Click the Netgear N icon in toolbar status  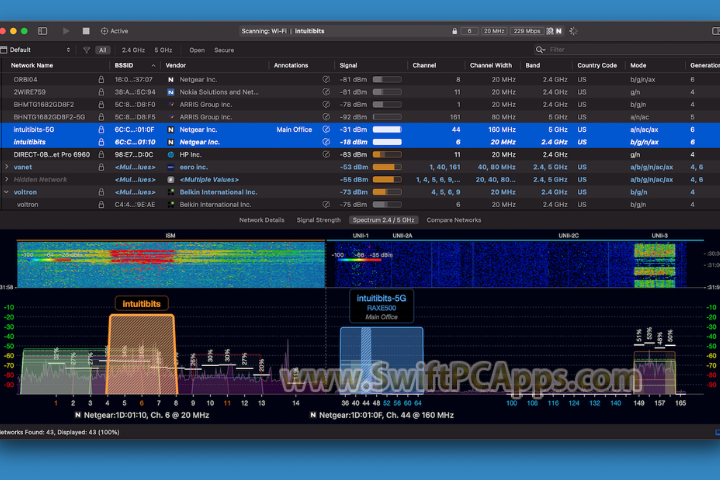559,31
